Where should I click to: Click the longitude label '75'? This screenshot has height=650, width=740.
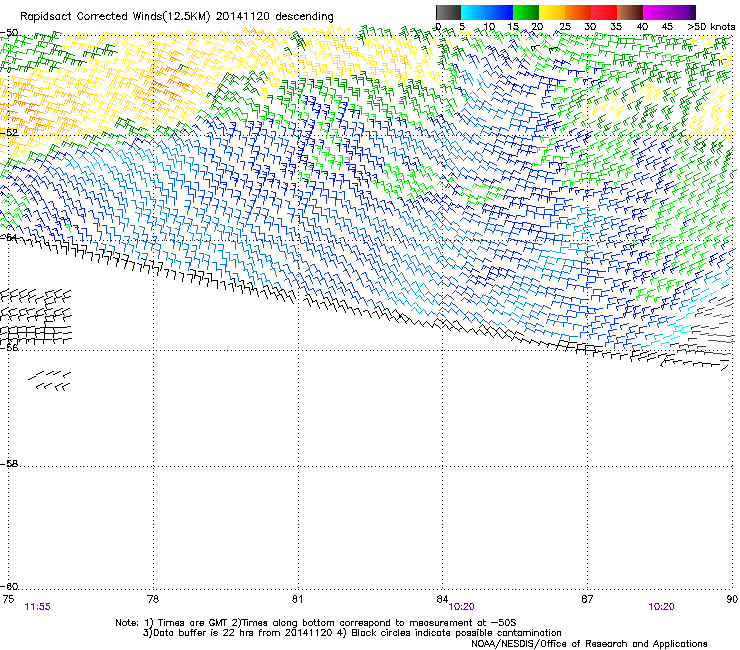tap(8, 599)
